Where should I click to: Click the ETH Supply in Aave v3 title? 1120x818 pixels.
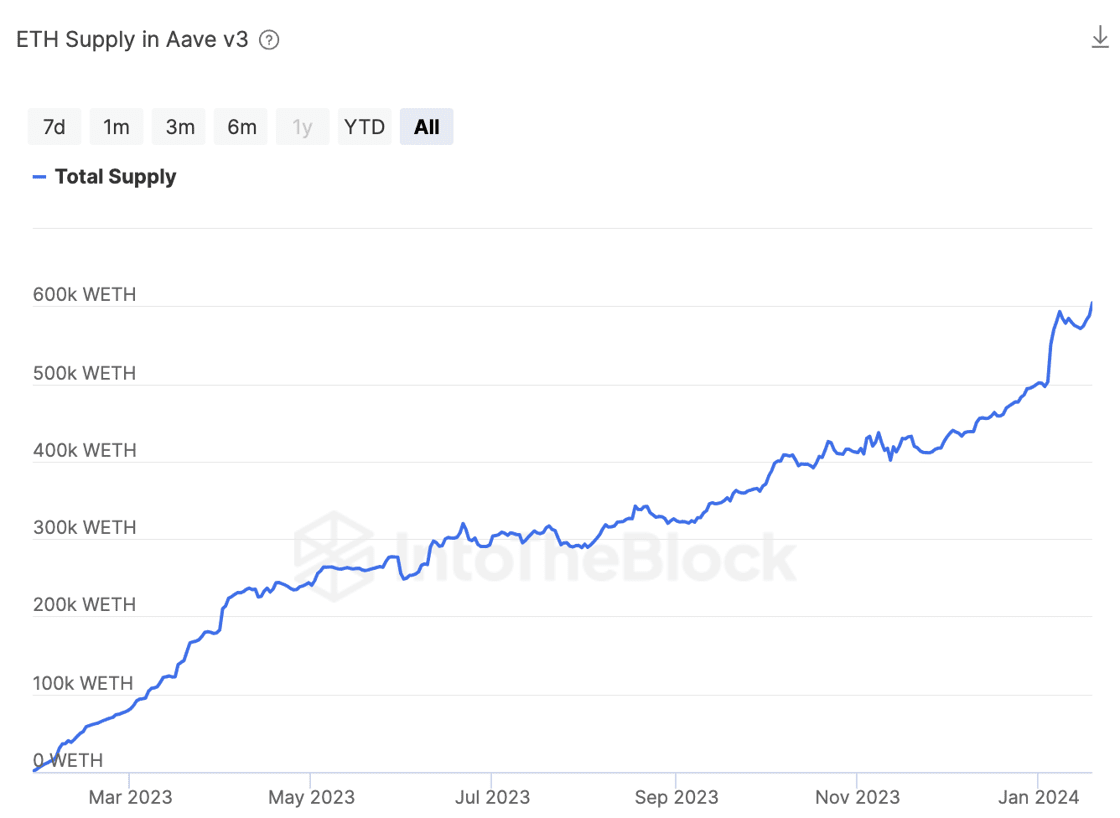132,40
